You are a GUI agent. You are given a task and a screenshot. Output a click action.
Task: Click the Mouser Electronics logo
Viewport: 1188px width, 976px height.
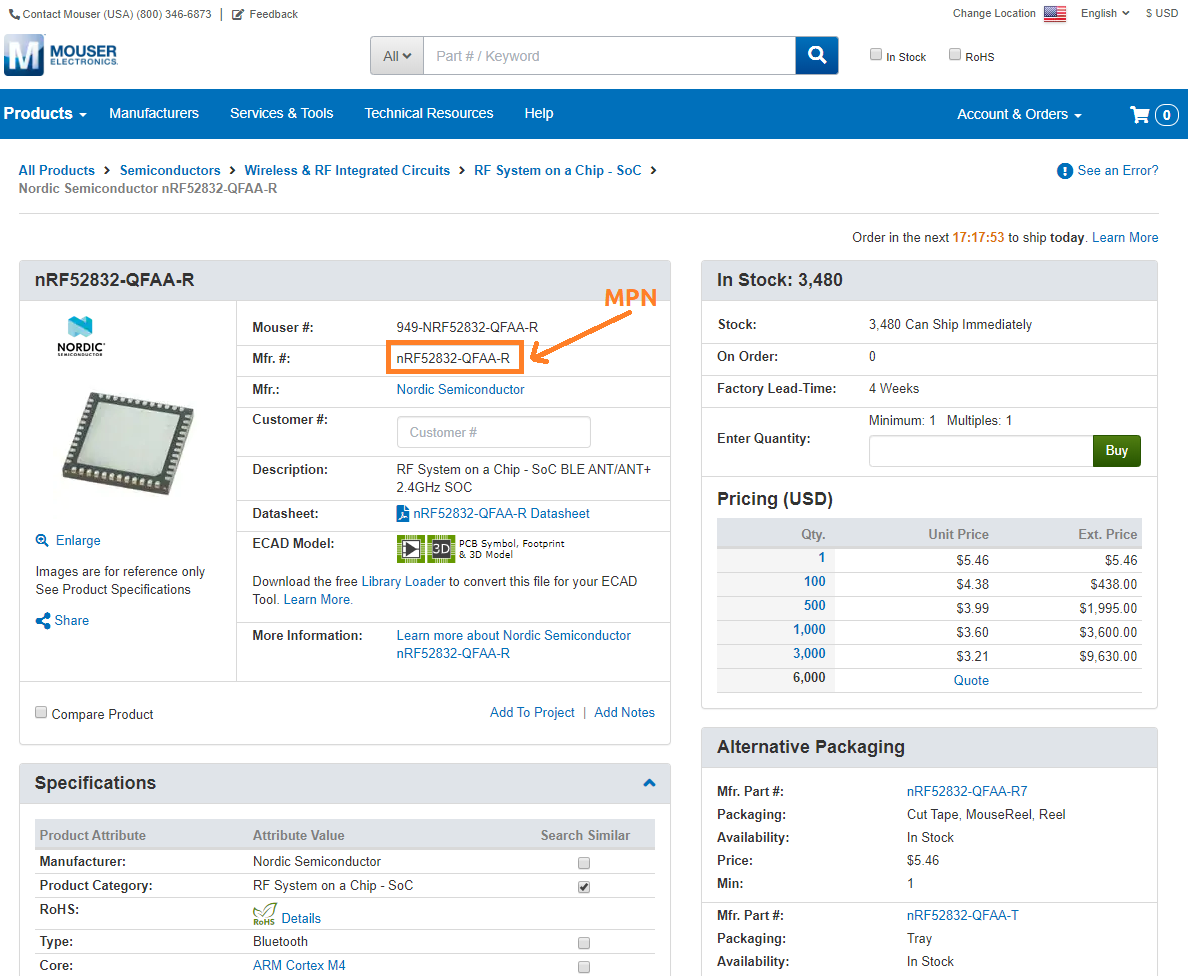coord(61,55)
